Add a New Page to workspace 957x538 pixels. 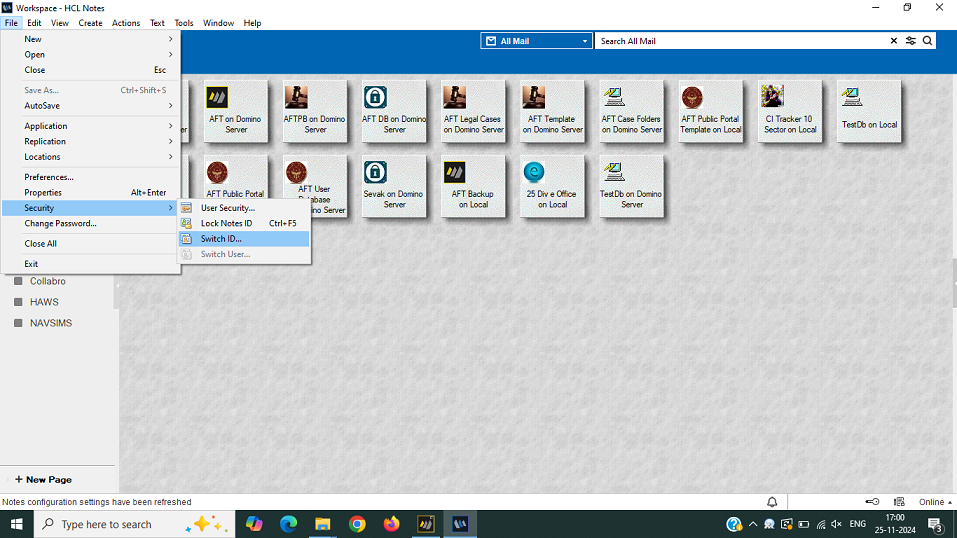(43, 479)
